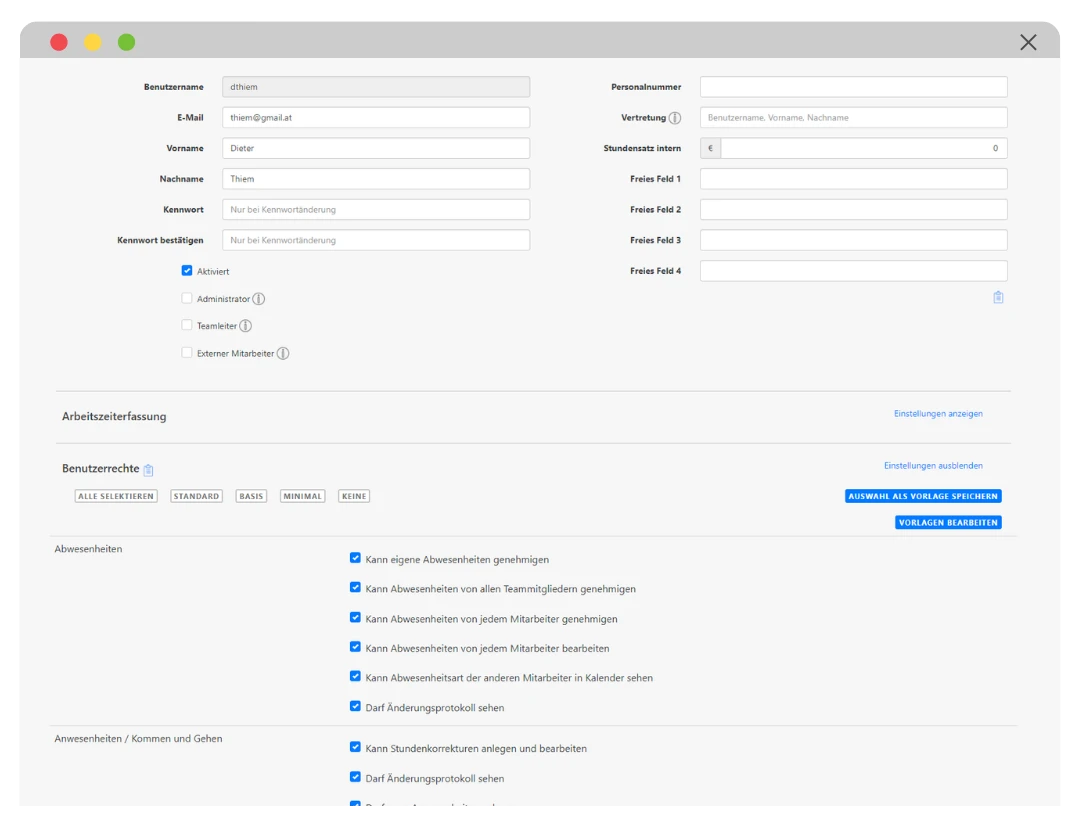Uncheck the Aktiviert checkbox
Image resolution: width=1070 pixels, height=824 pixels.
pos(187,271)
